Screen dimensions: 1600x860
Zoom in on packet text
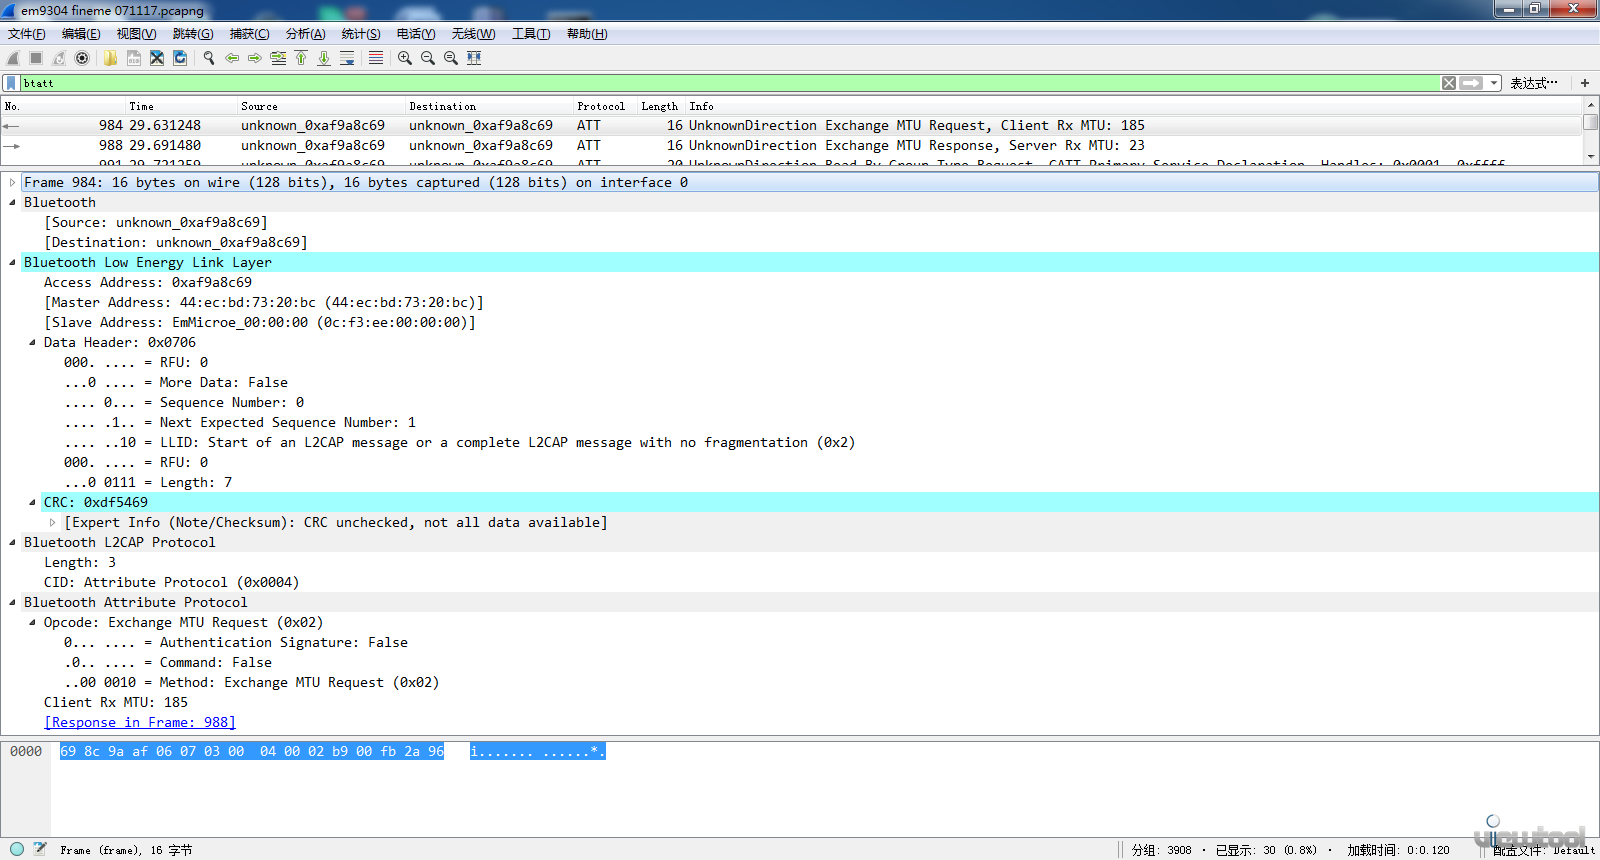click(x=405, y=58)
